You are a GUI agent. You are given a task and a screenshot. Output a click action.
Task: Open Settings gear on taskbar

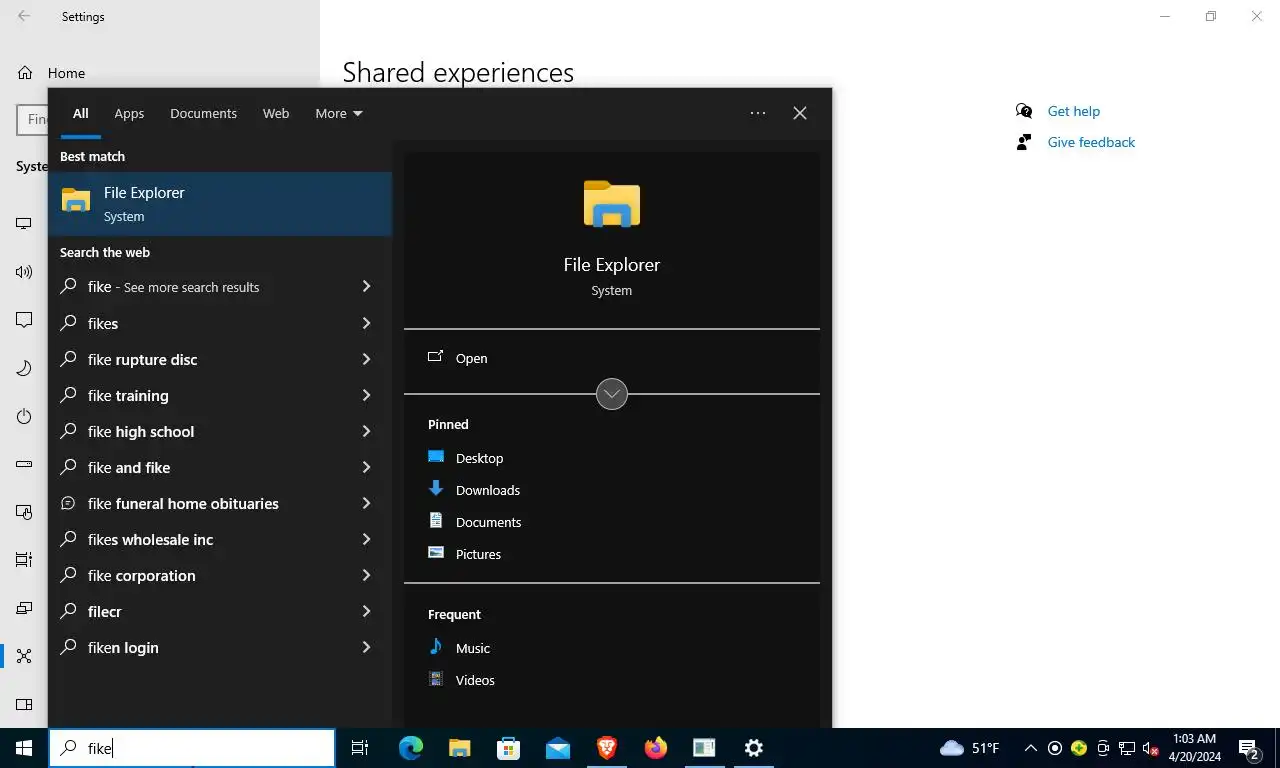(x=754, y=748)
